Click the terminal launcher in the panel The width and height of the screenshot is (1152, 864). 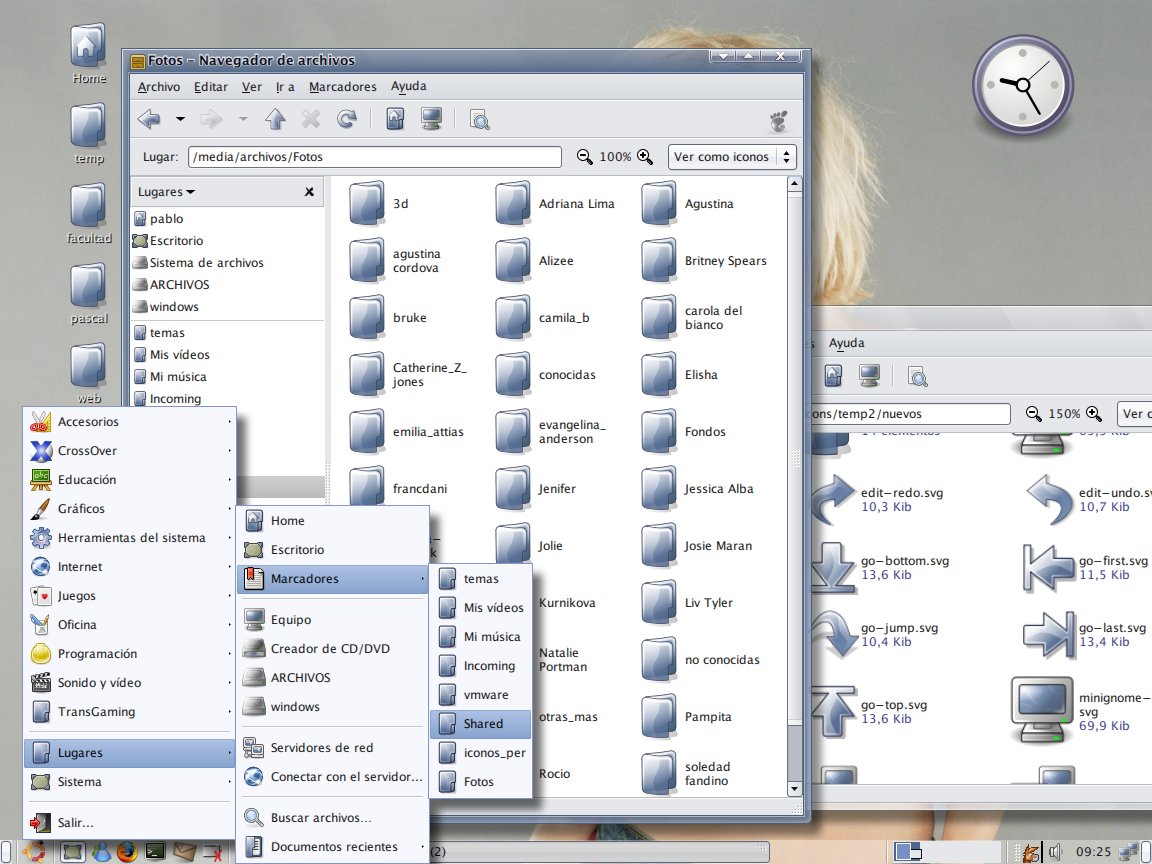pyautogui.click(x=155, y=852)
